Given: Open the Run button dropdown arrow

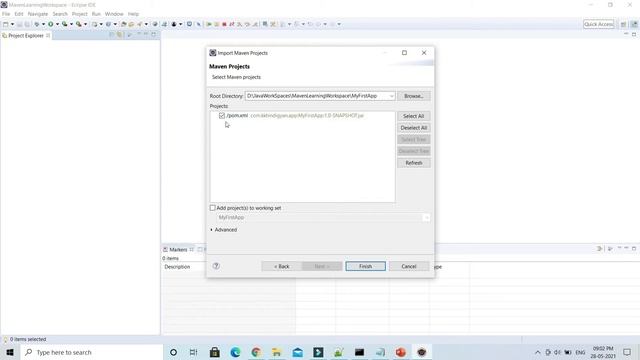Looking at the screenshot, I should coord(57,24).
